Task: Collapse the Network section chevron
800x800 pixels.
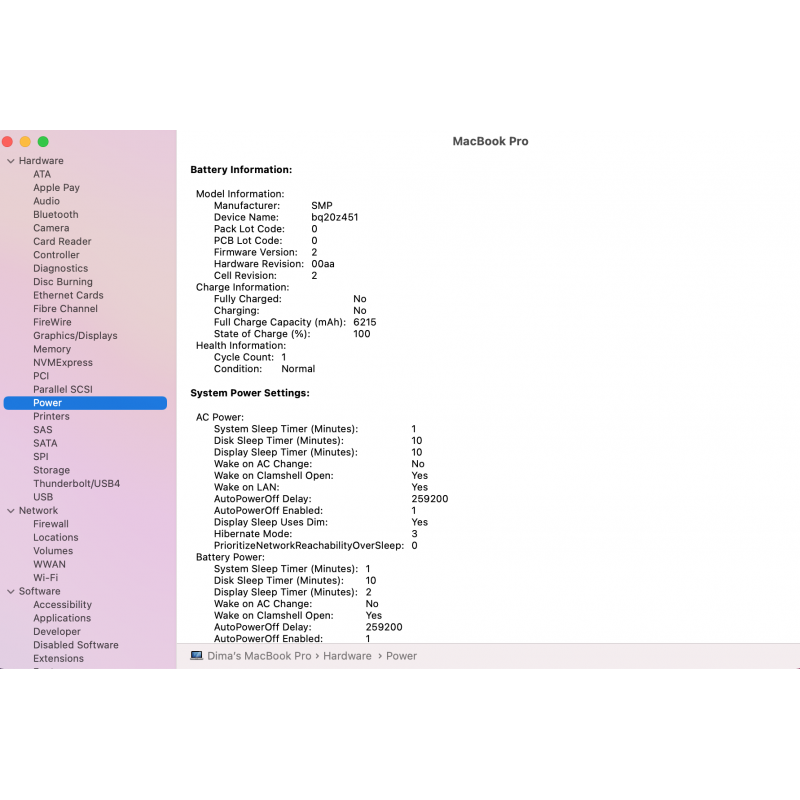Action: [11, 511]
